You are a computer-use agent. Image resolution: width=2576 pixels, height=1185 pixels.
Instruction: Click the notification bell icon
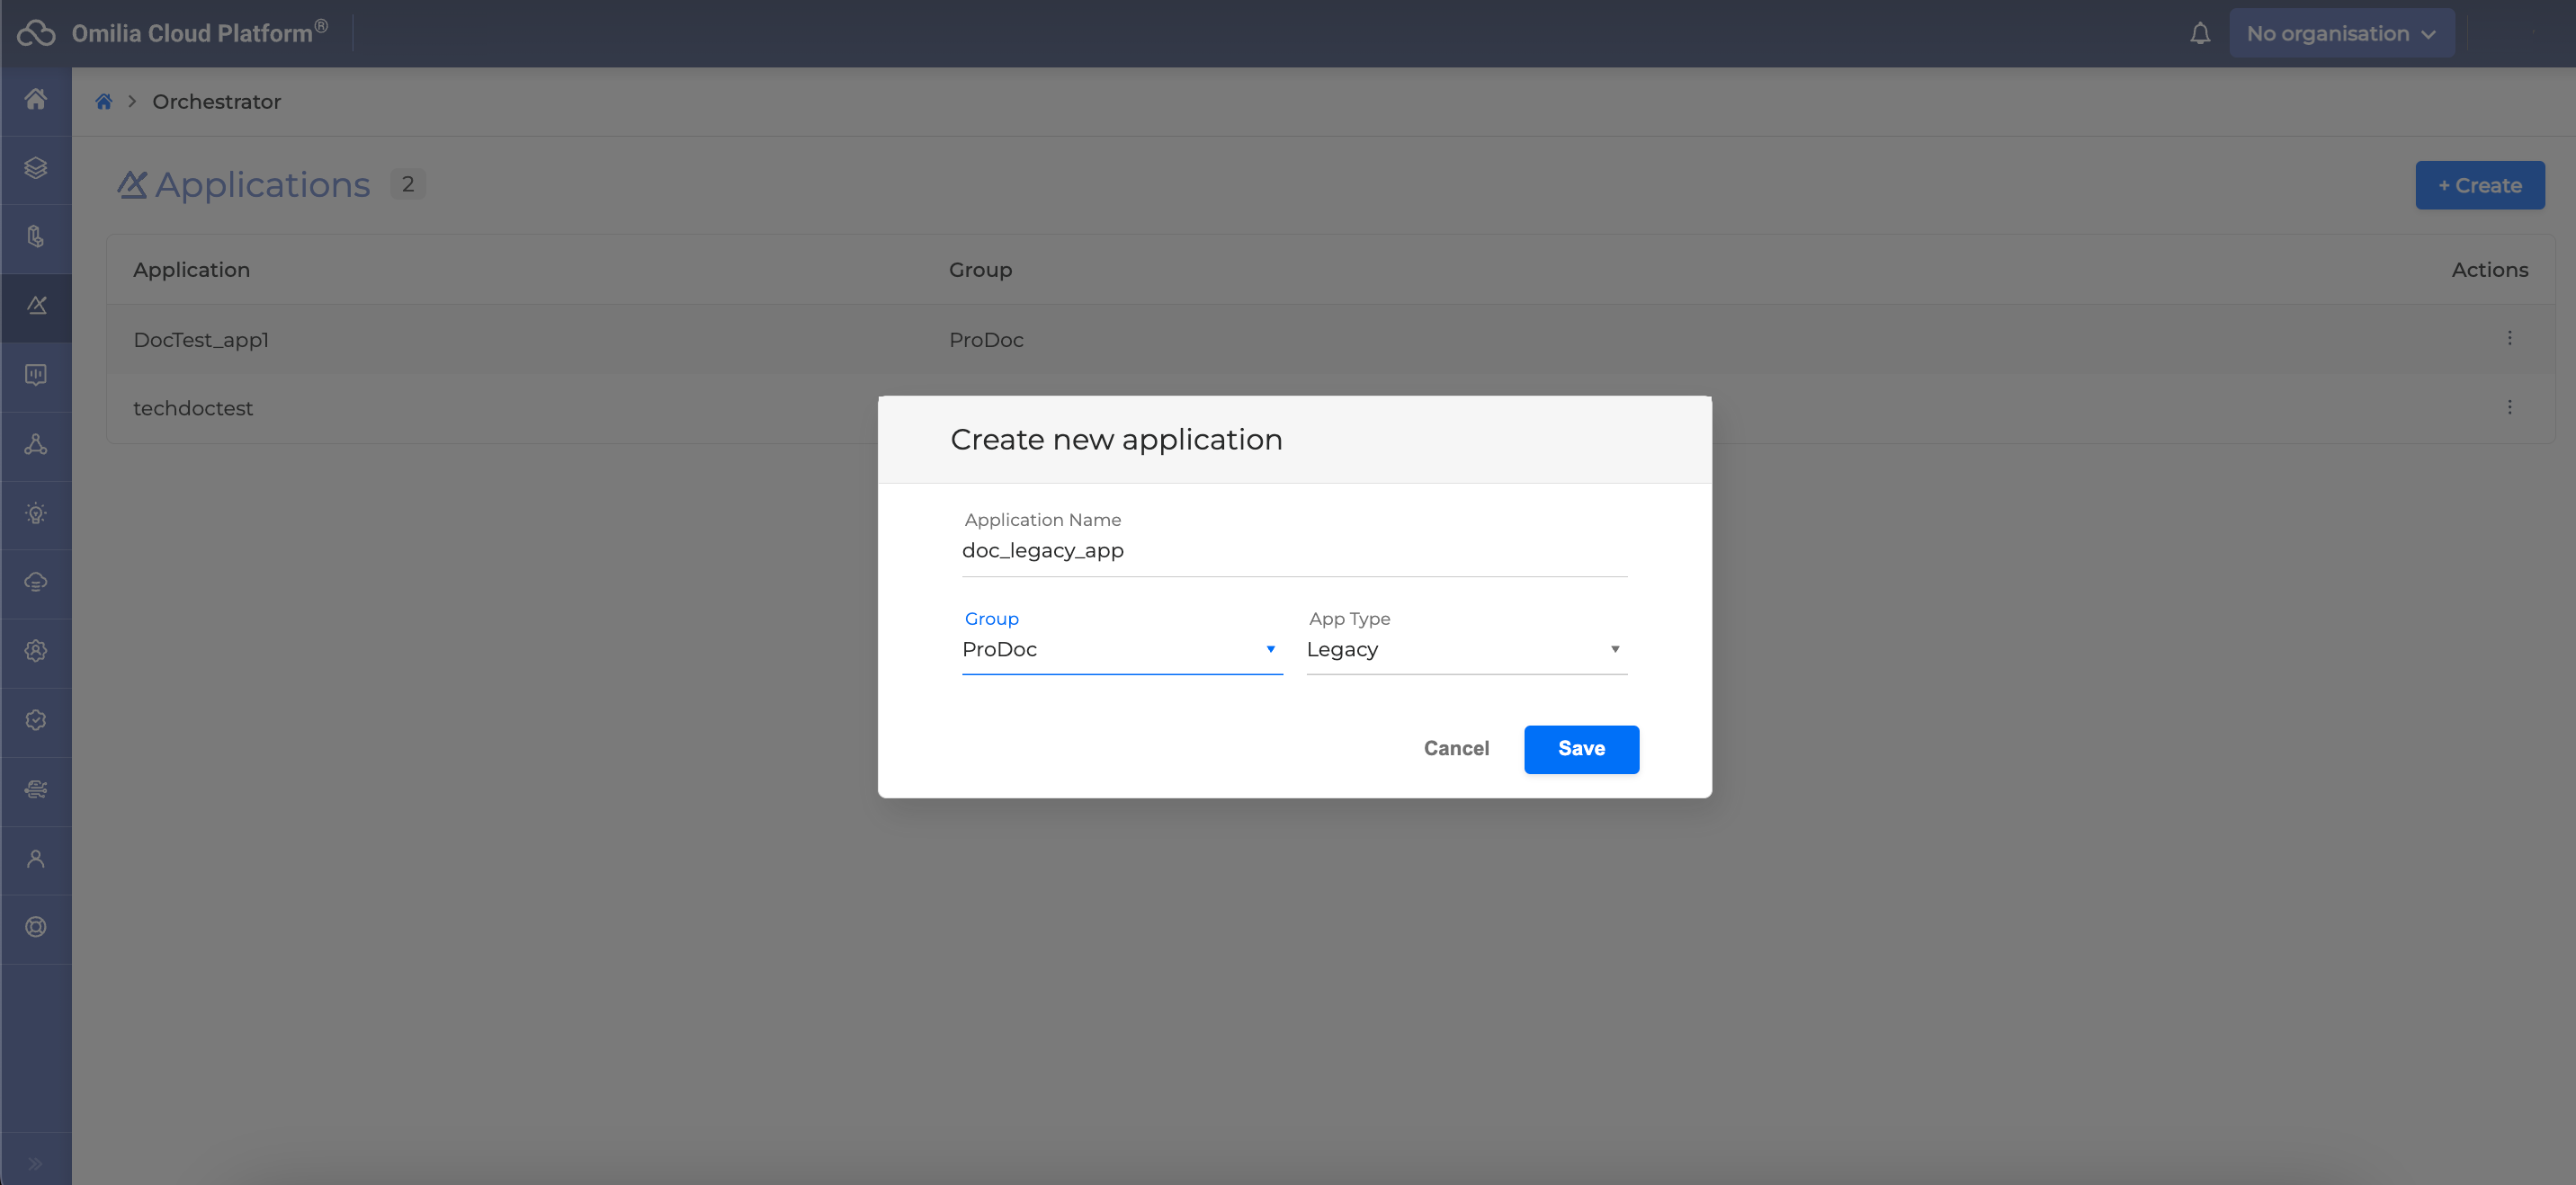coord(2199,34)
